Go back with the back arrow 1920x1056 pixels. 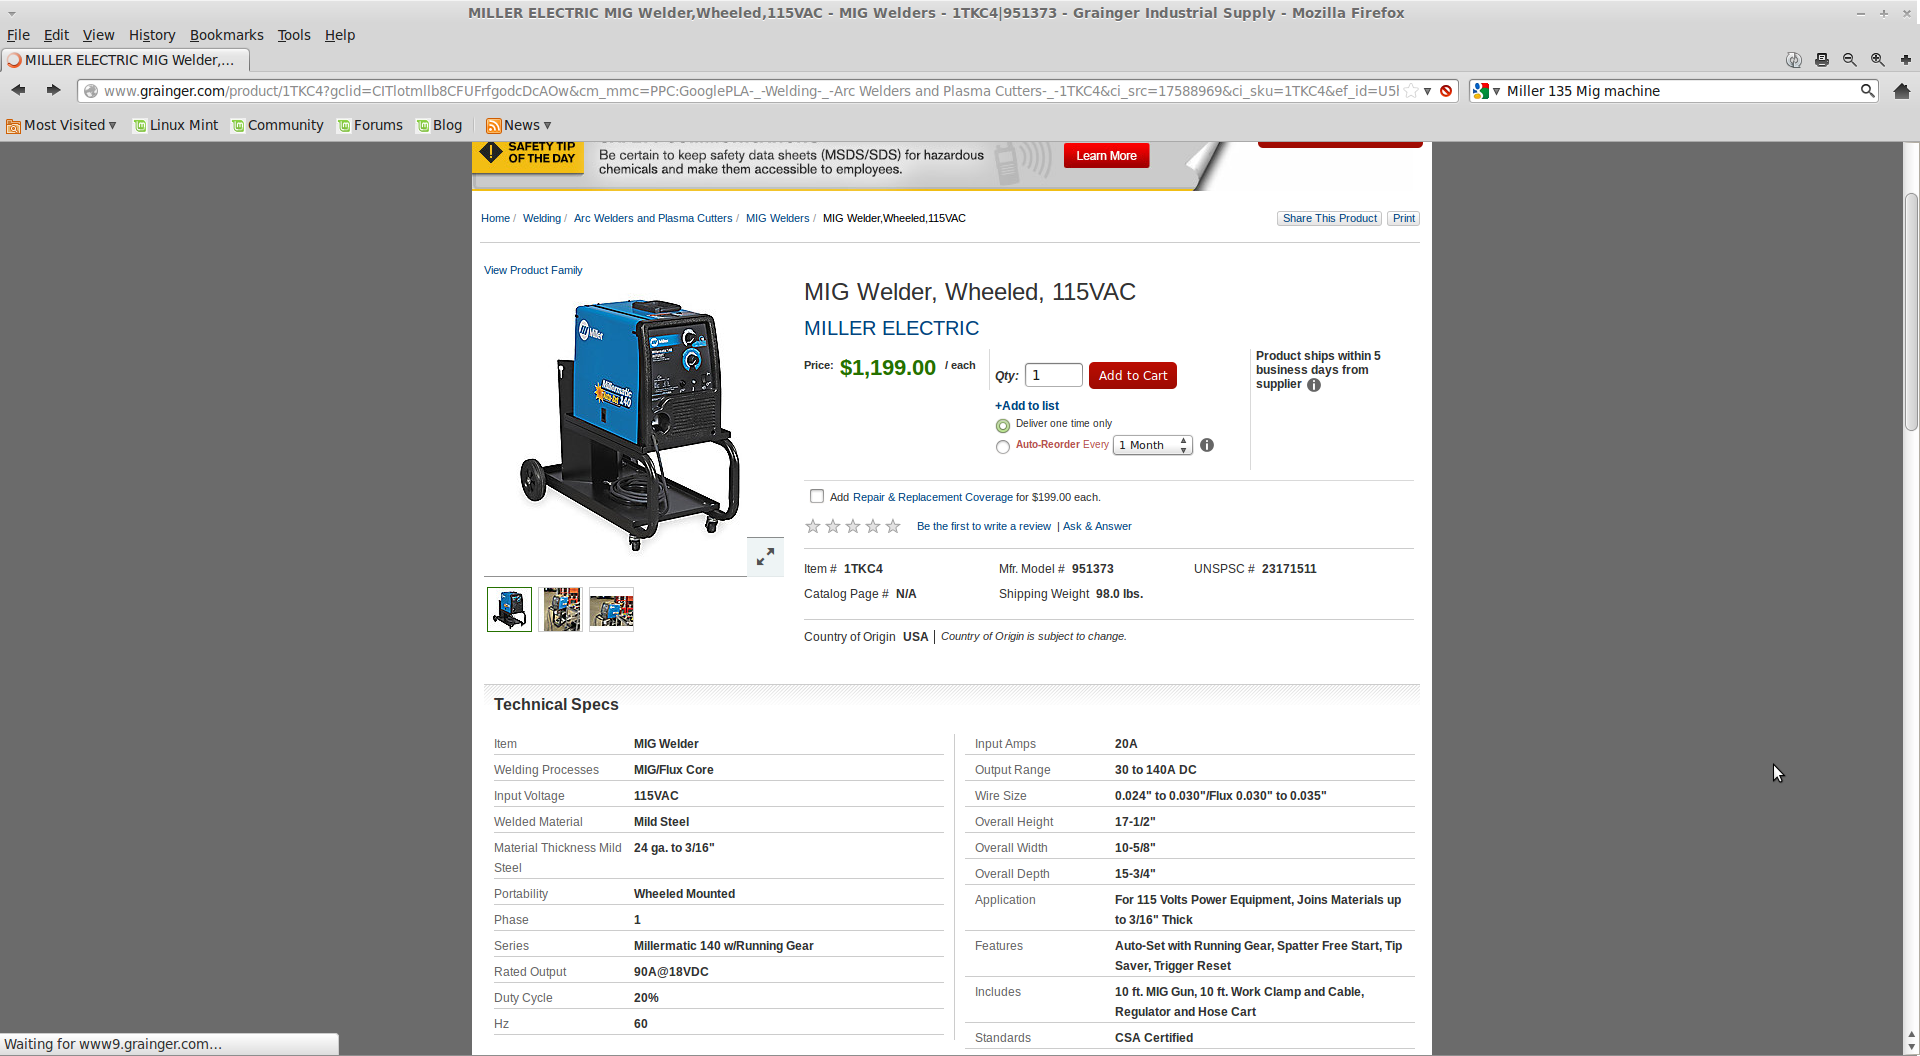coord(19,90)
